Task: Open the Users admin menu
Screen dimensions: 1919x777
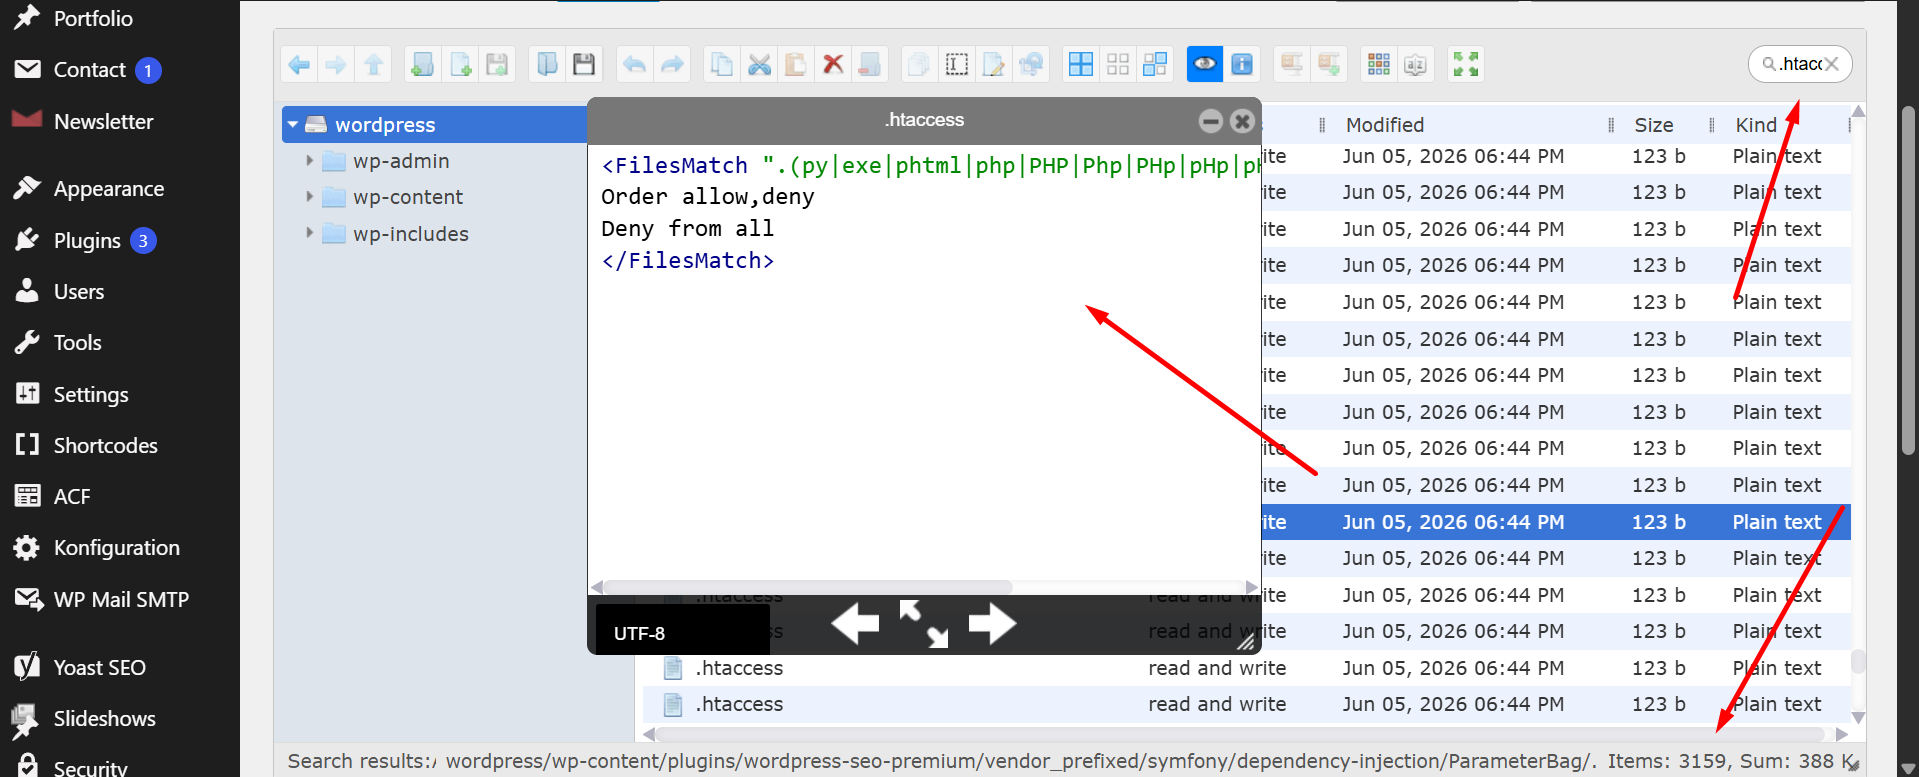Action: pyautogui.click(x=78, y=292)
